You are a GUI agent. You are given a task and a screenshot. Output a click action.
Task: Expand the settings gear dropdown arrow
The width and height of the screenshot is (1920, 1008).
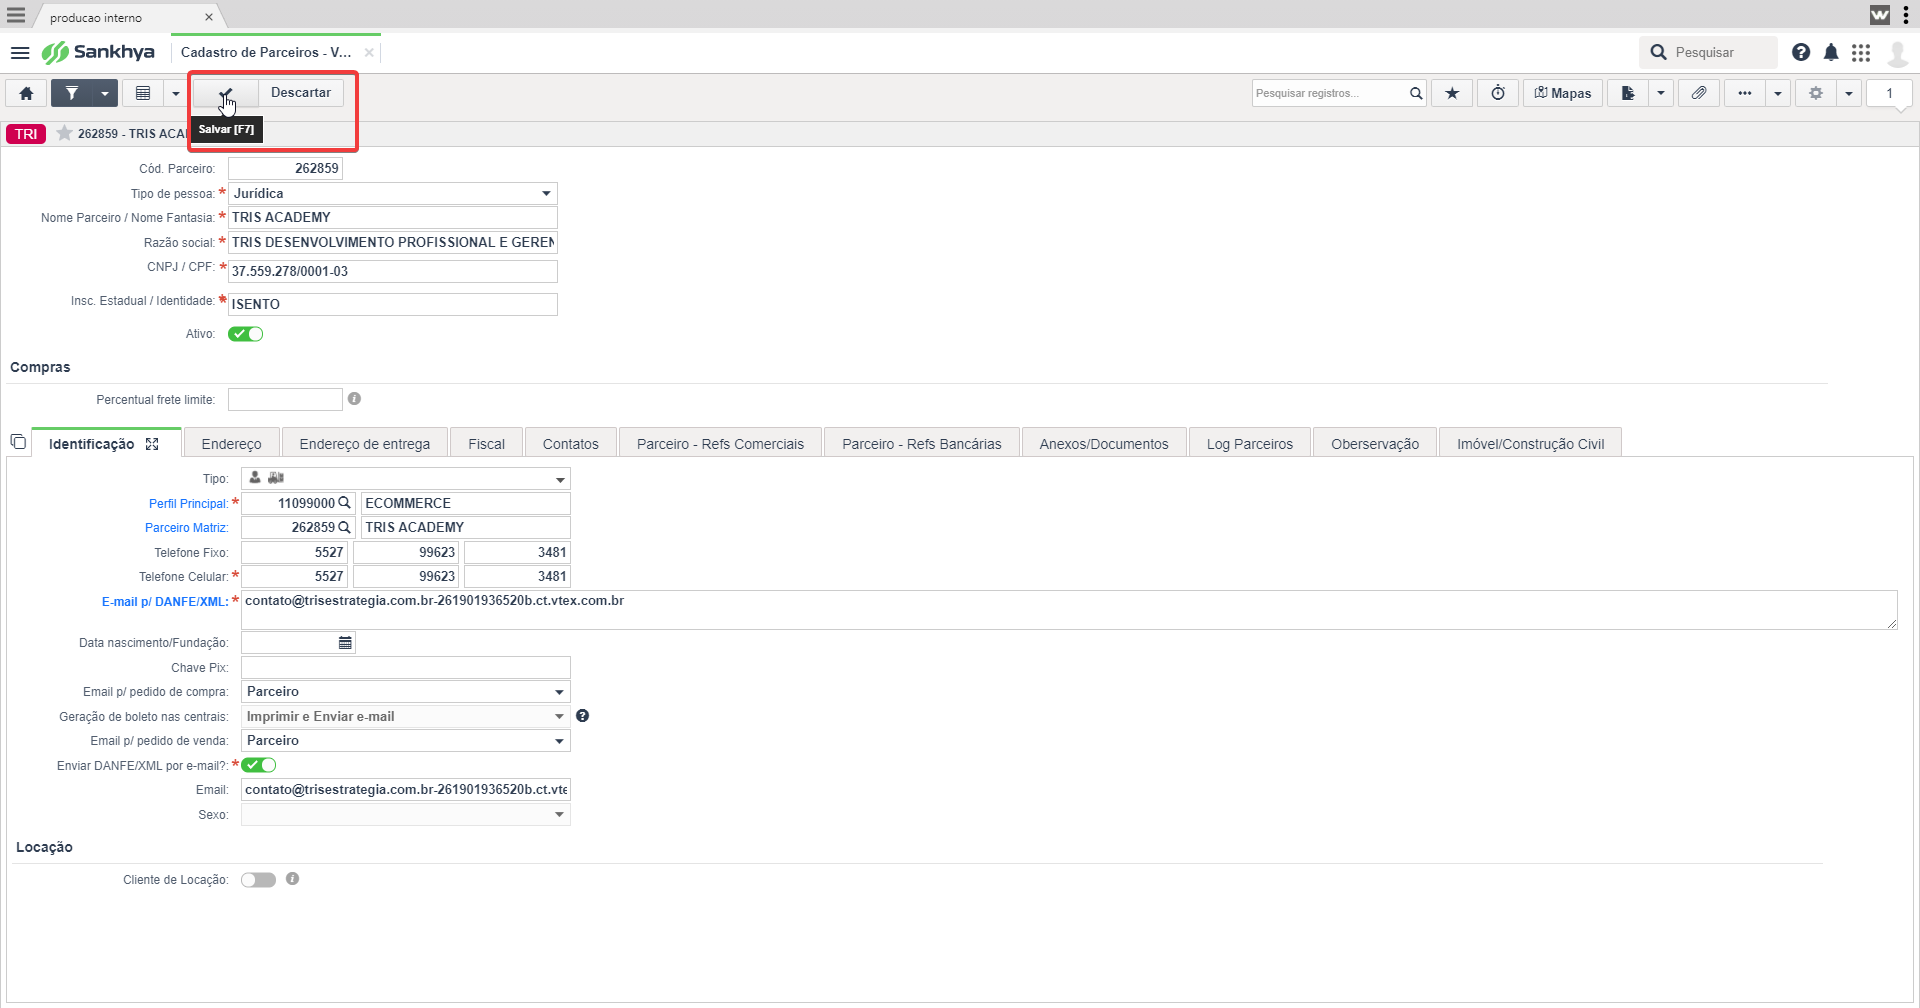coord(1849,93)
